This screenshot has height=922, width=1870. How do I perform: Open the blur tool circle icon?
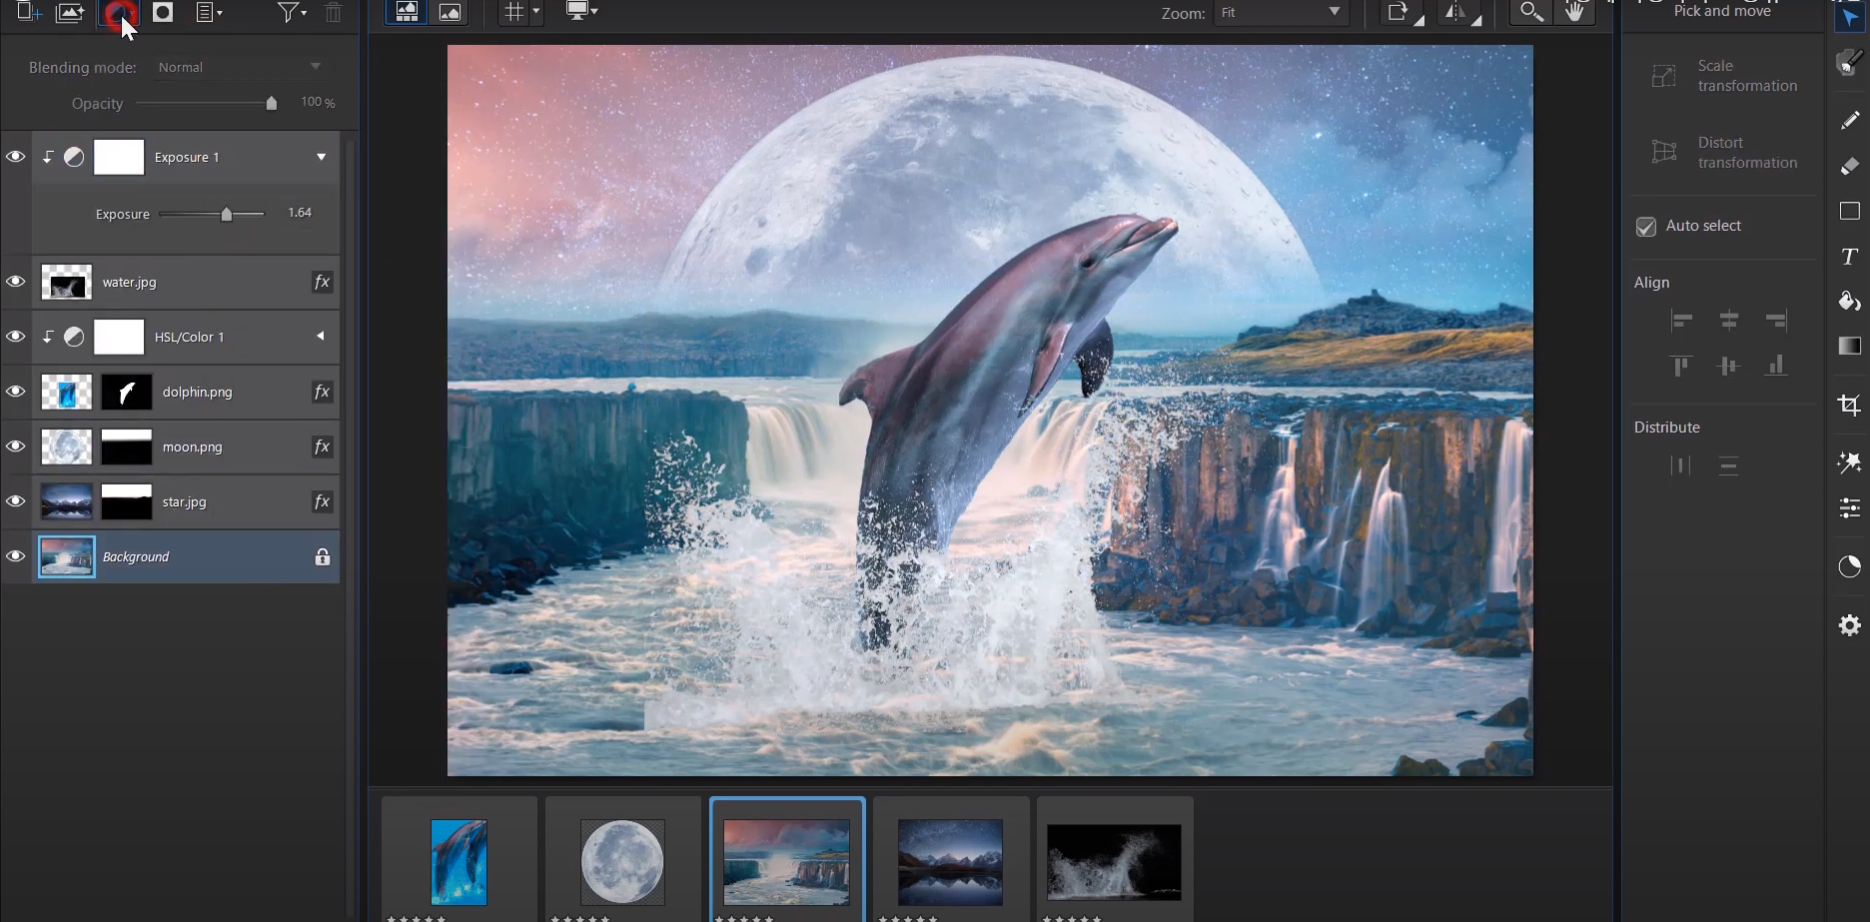pos(1850,566)
